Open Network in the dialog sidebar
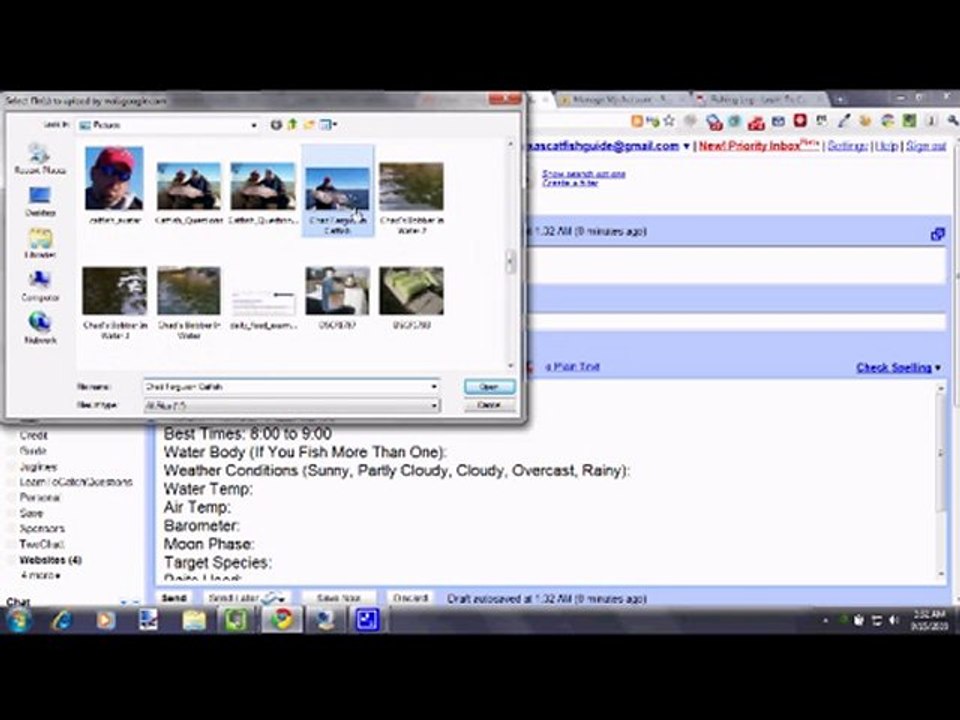960x720 pixels. pyautogui.click(x=39, y=329)
